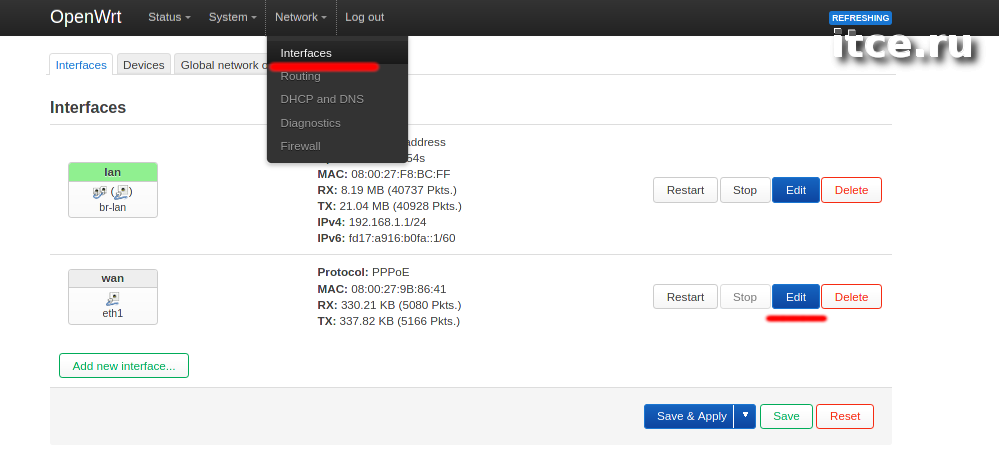Click the Save & Apply button
The image size is (999, 476).
point(691,416)
